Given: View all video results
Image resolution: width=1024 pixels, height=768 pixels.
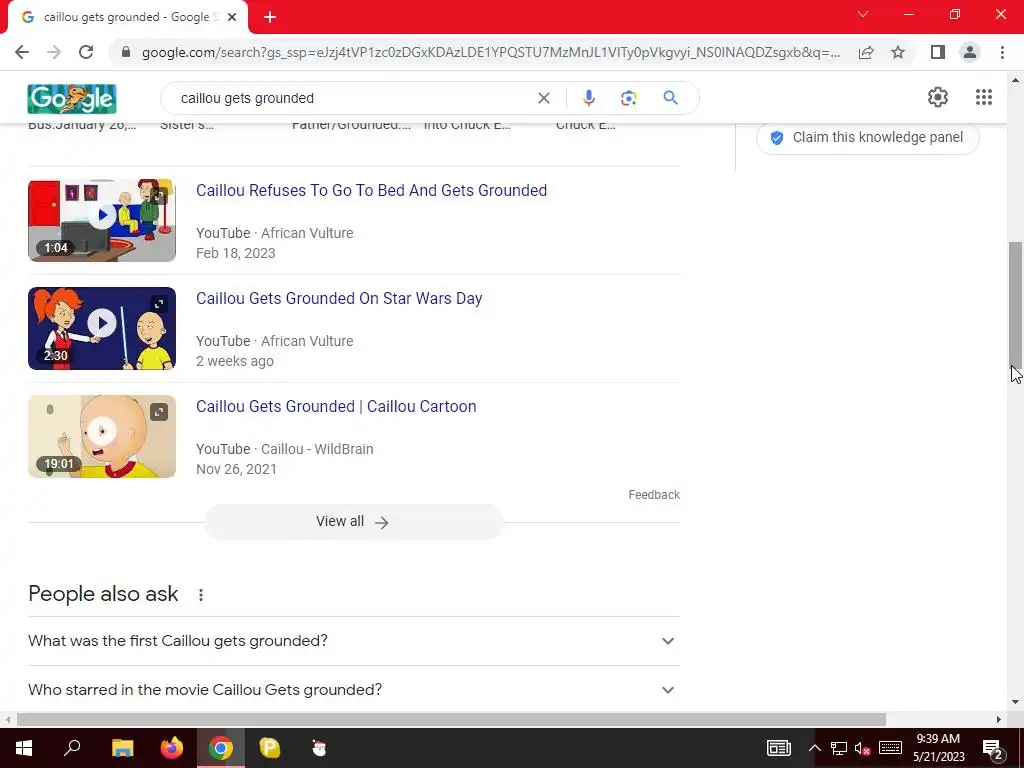Looking at the screenshot, I should (x=353, y=522).
